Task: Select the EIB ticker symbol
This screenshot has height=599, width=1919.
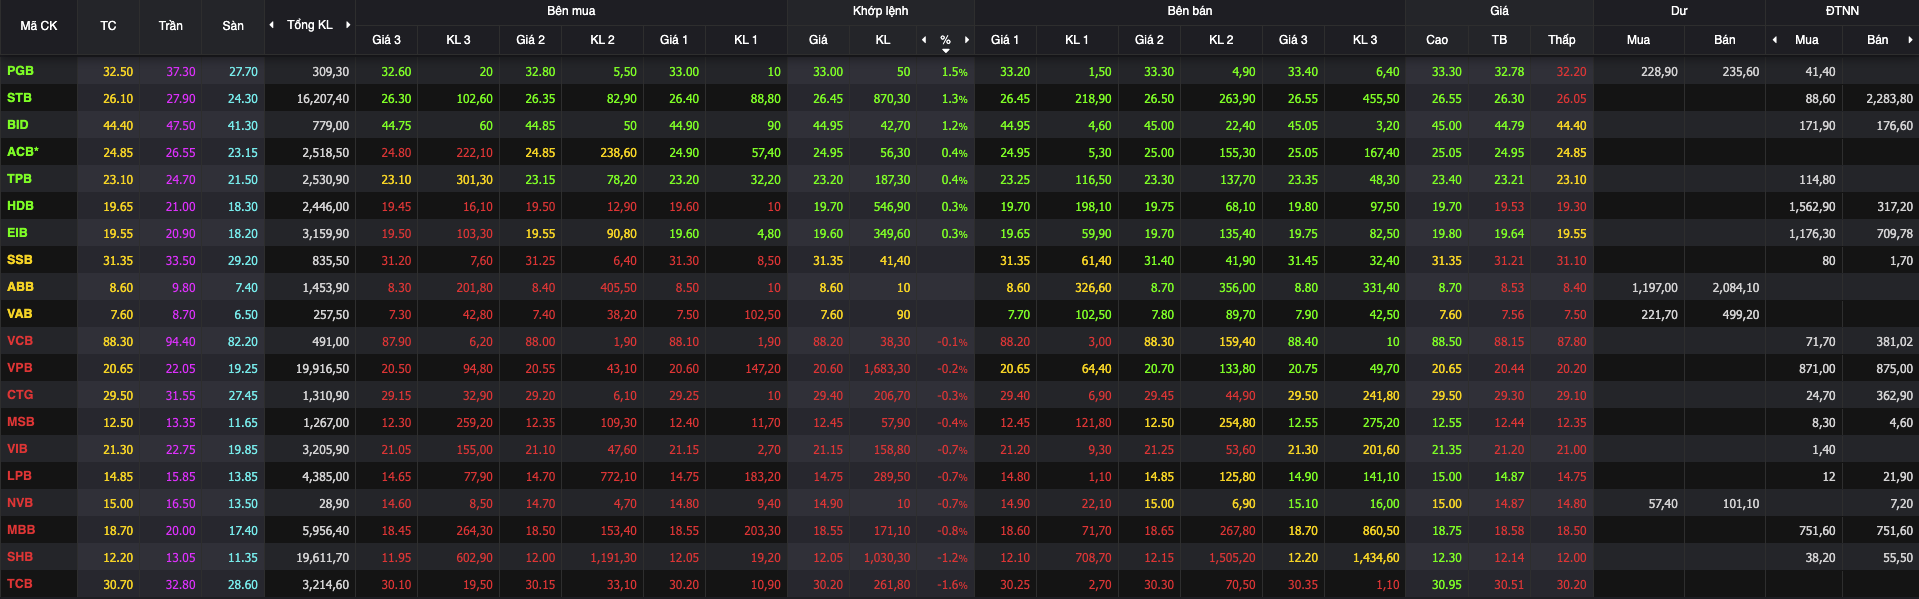Action: (18, 233)
